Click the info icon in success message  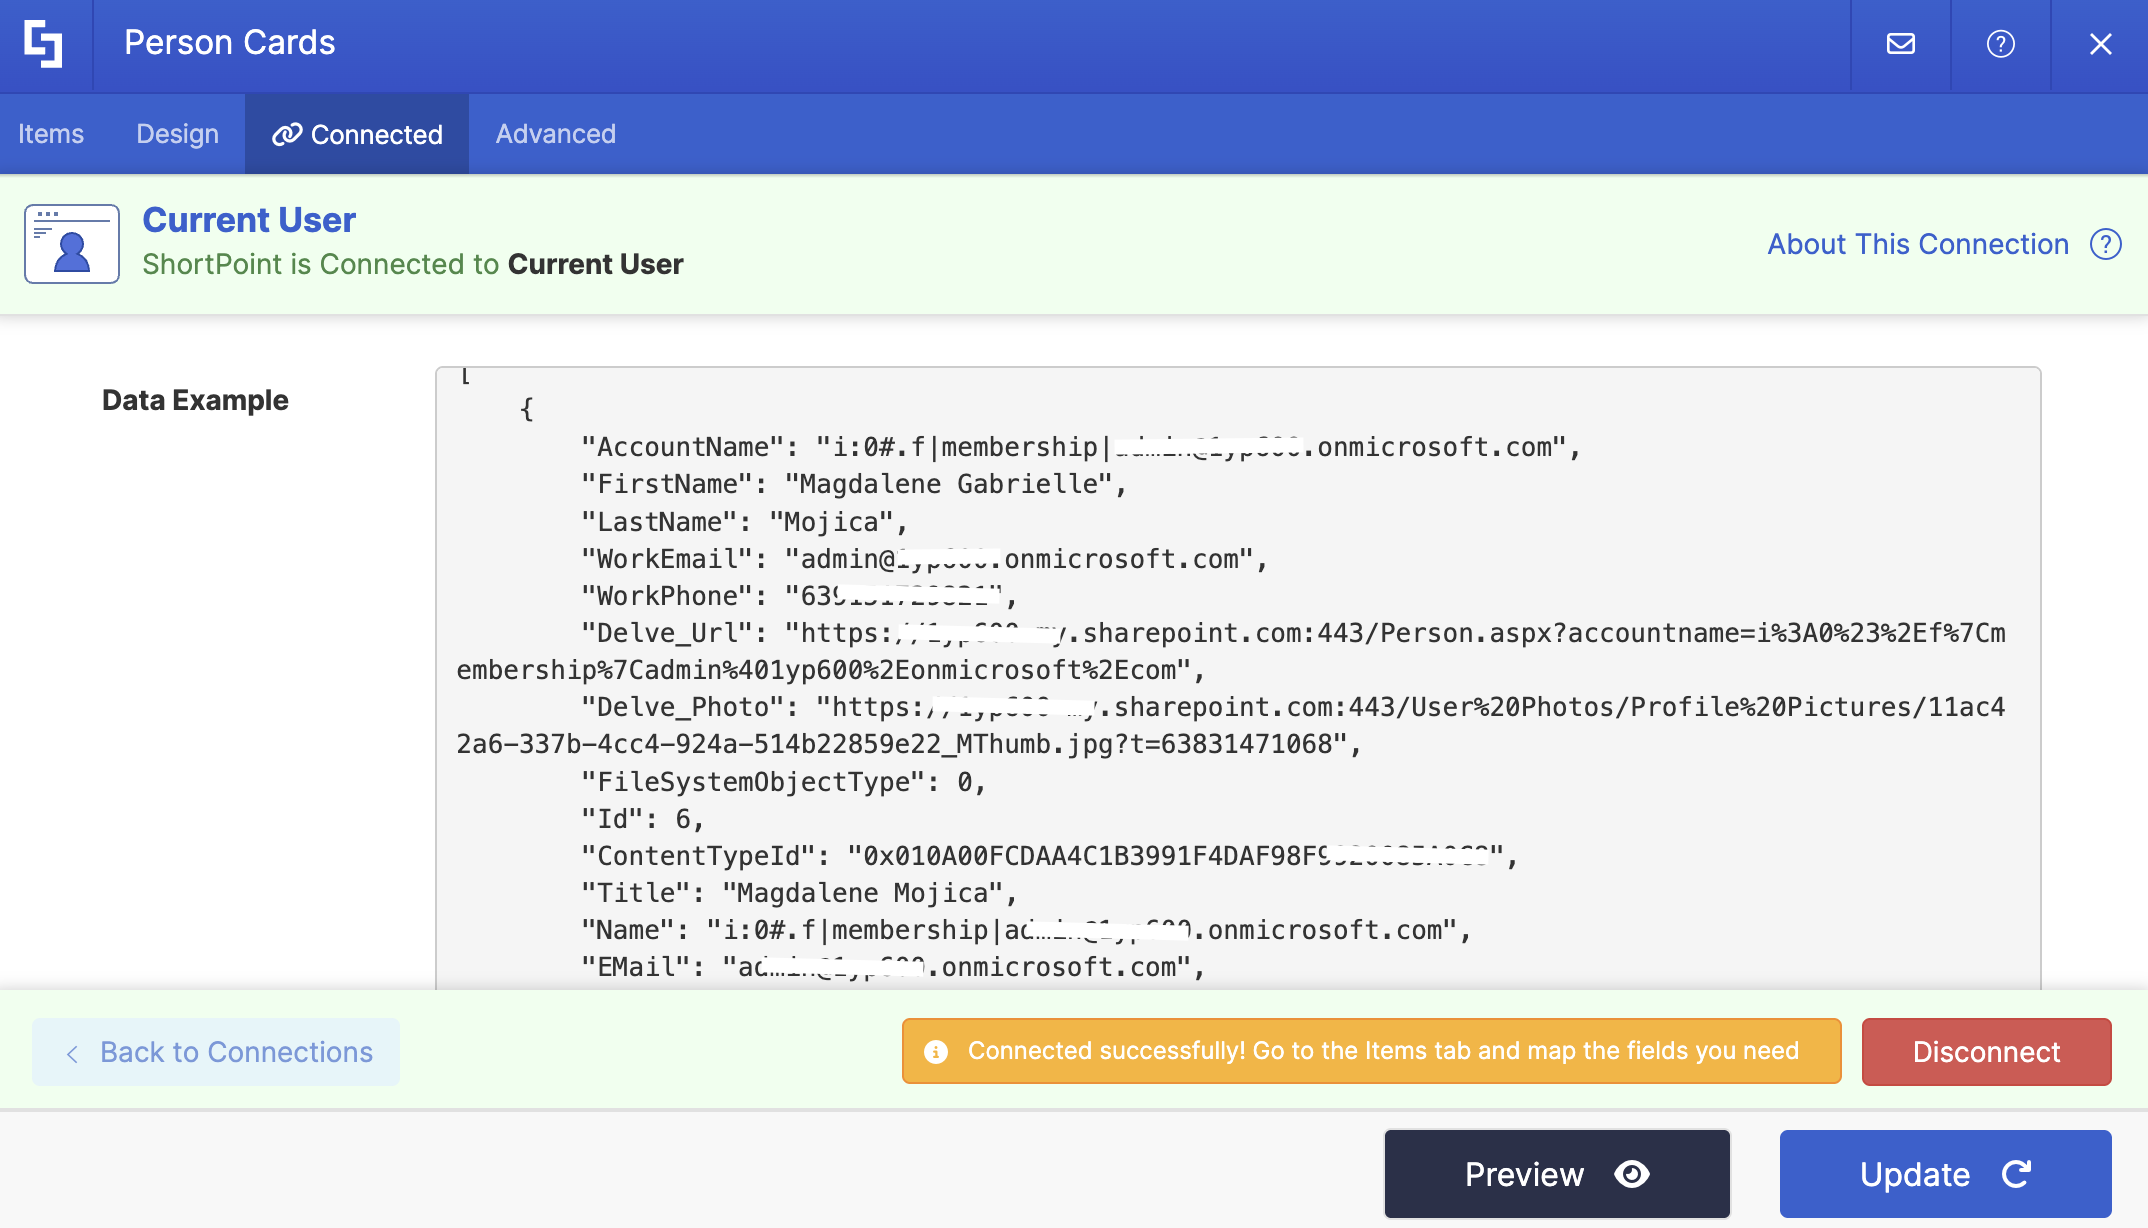[x=936, y=1052]
